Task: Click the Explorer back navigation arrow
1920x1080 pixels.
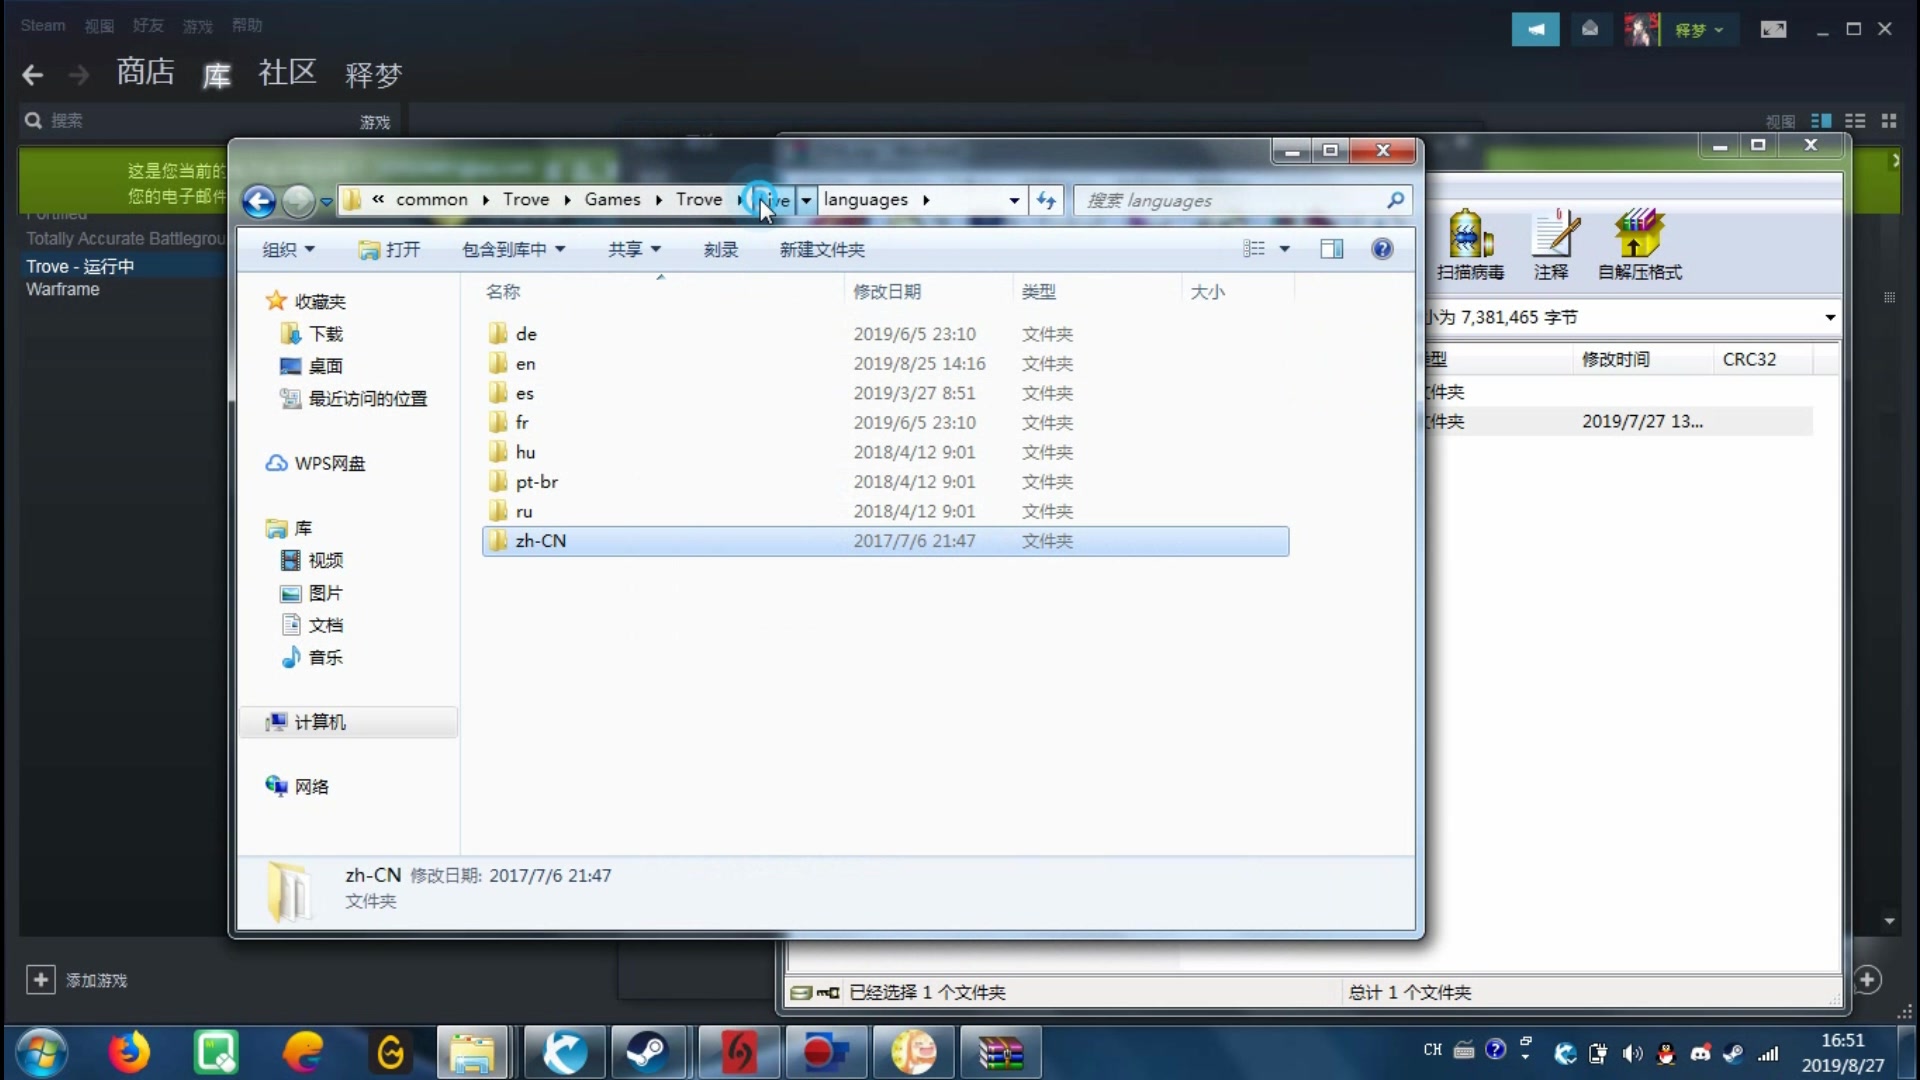Action: (x=259, y=201)
